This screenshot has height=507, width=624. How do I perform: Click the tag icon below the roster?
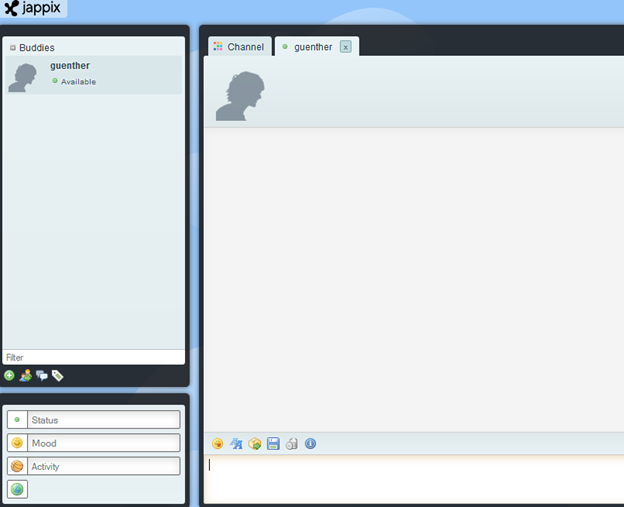pos(58,376)
